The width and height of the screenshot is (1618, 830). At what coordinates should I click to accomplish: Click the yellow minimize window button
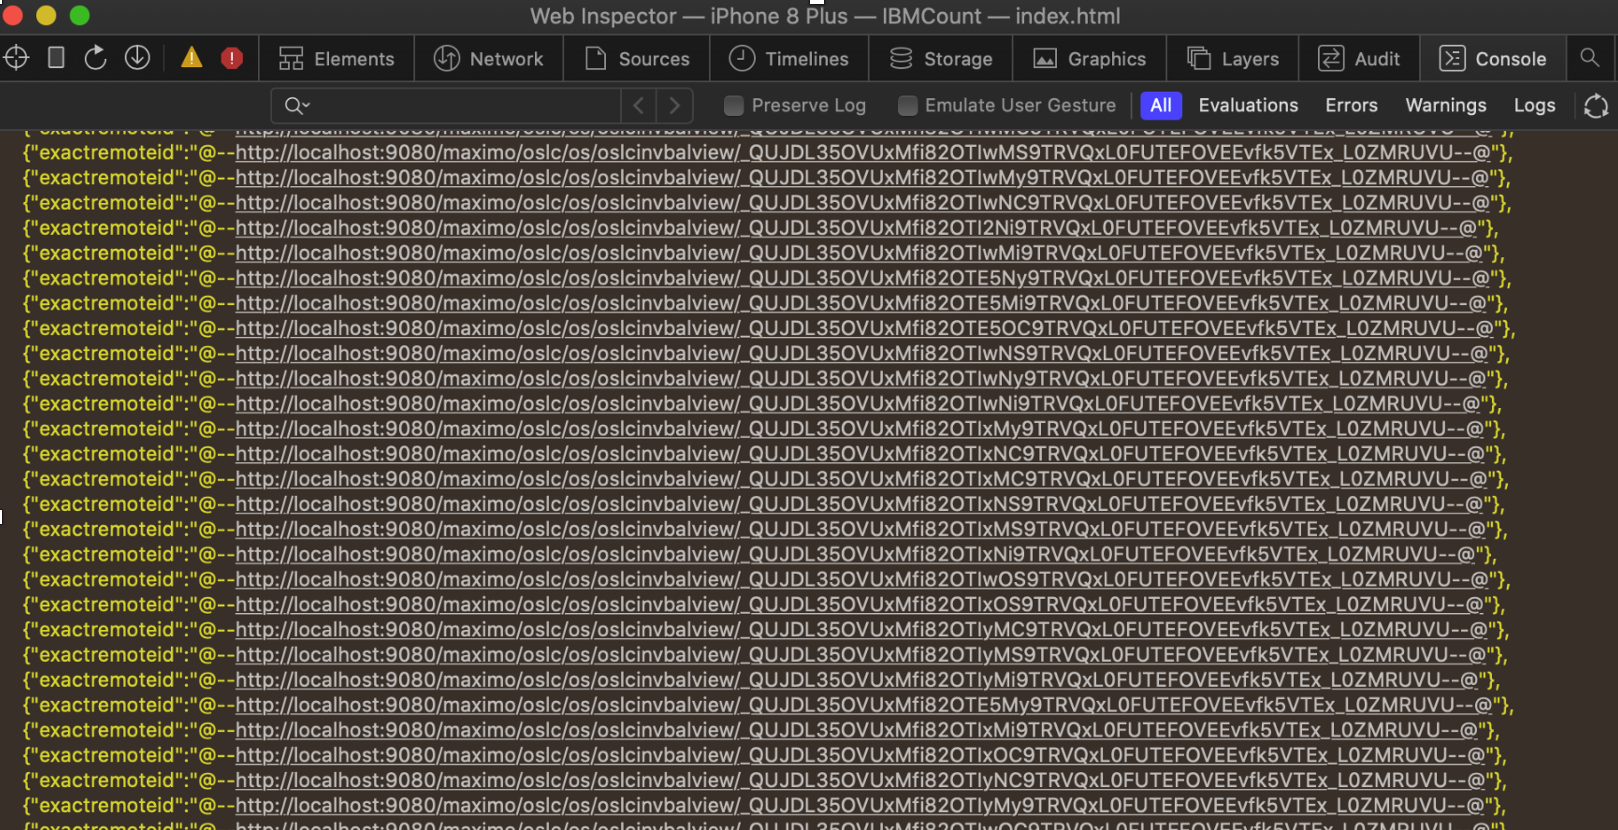(x=46, y=15)
